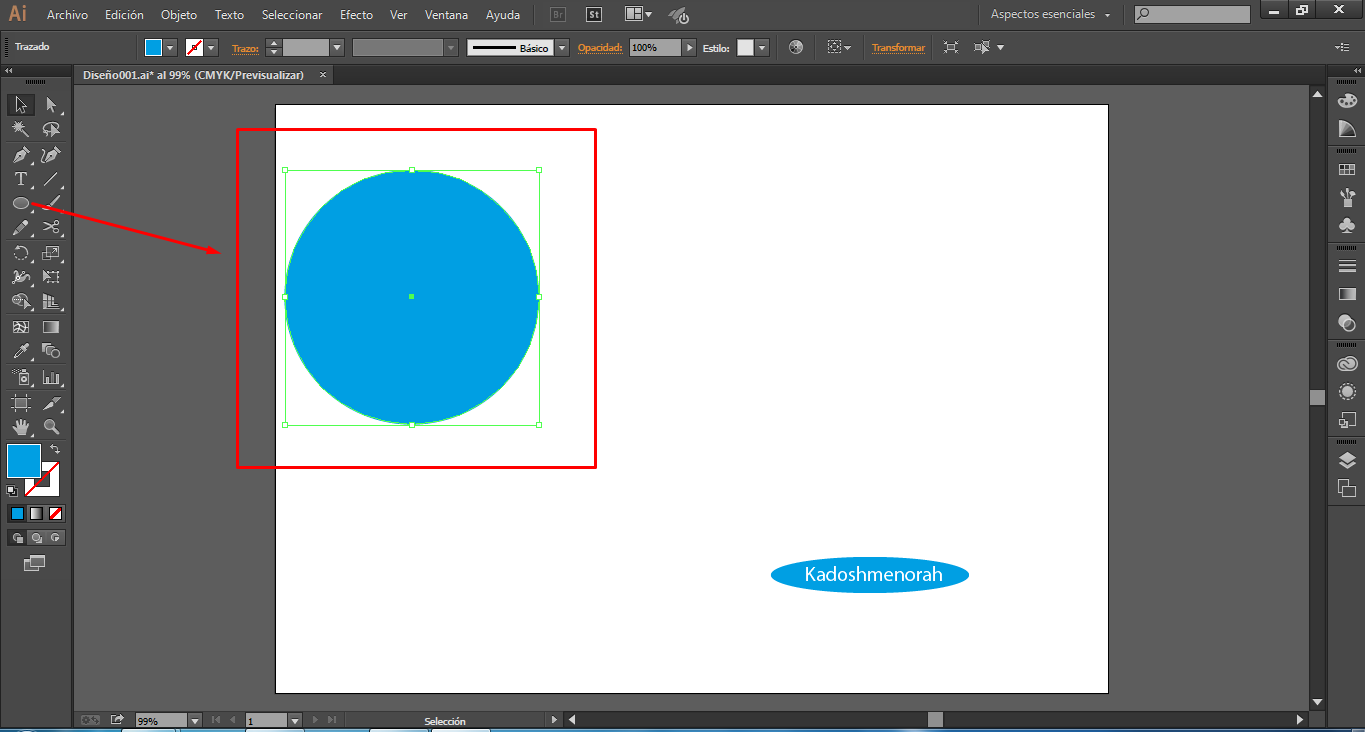The height and width of the screenshot is (732, 1365).
Task: Change screen mode button in toolbox
Action: pyautogui.click(x=35, y=564)
